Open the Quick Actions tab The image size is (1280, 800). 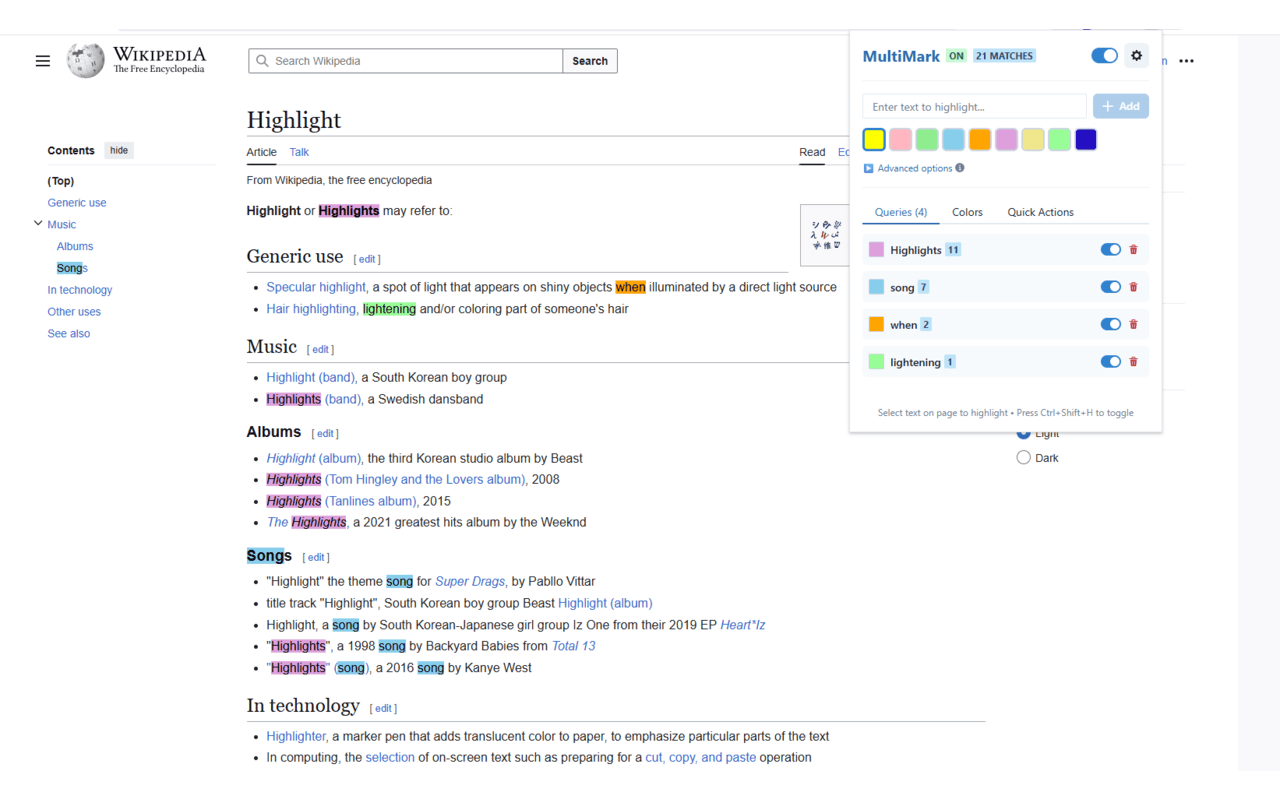pyautogui.click(x=1040, y=212)
